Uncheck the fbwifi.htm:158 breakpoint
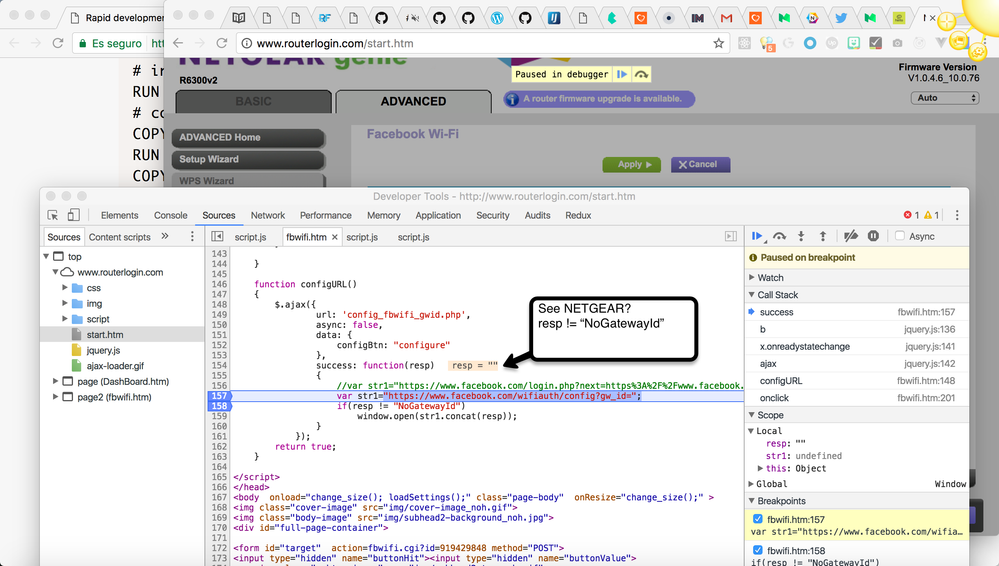Screen dimensions: 999x566 coord(757,549)
